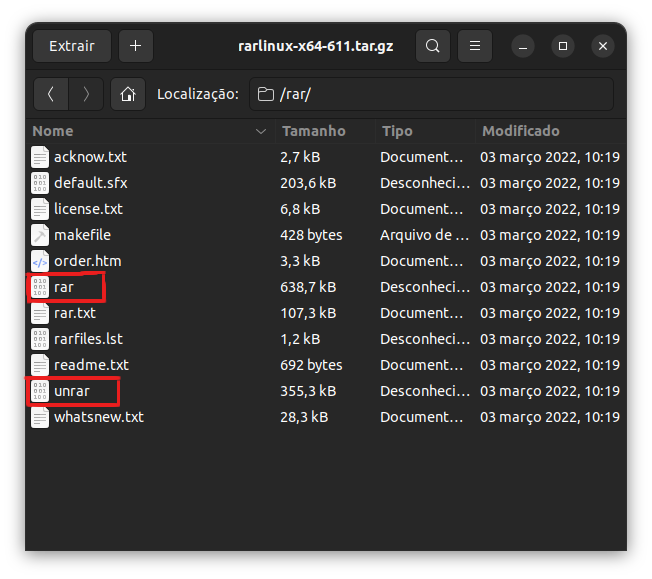652x579 pixels.
Task: Select the whatsnew.txt document icon
Action: 40,417
